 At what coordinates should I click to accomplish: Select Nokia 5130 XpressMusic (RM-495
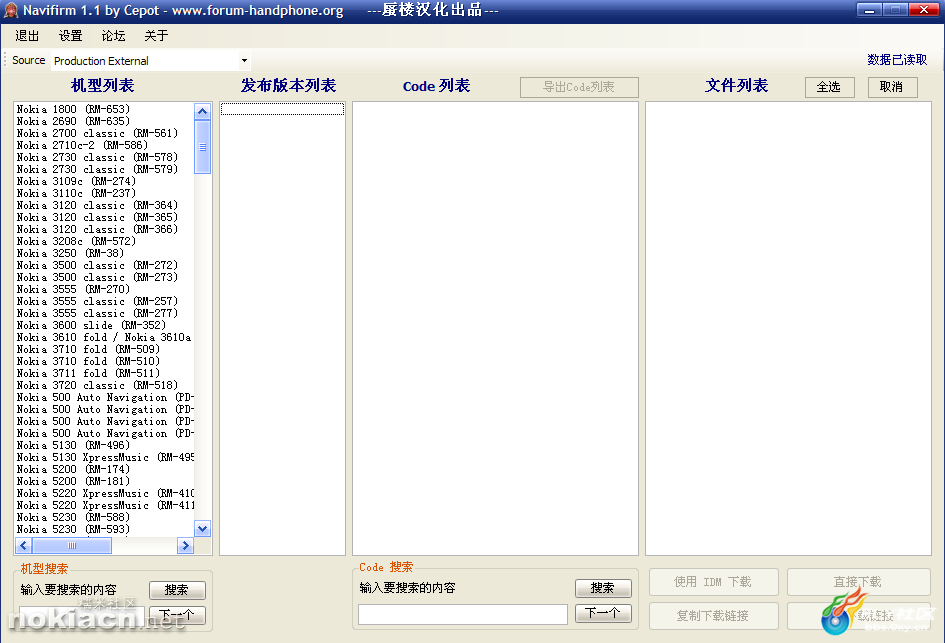coord(105,457)
